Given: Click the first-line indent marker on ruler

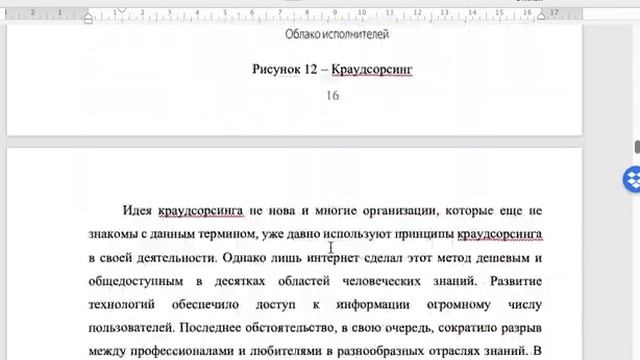Looking at the screenshot, I should [122, 11].
